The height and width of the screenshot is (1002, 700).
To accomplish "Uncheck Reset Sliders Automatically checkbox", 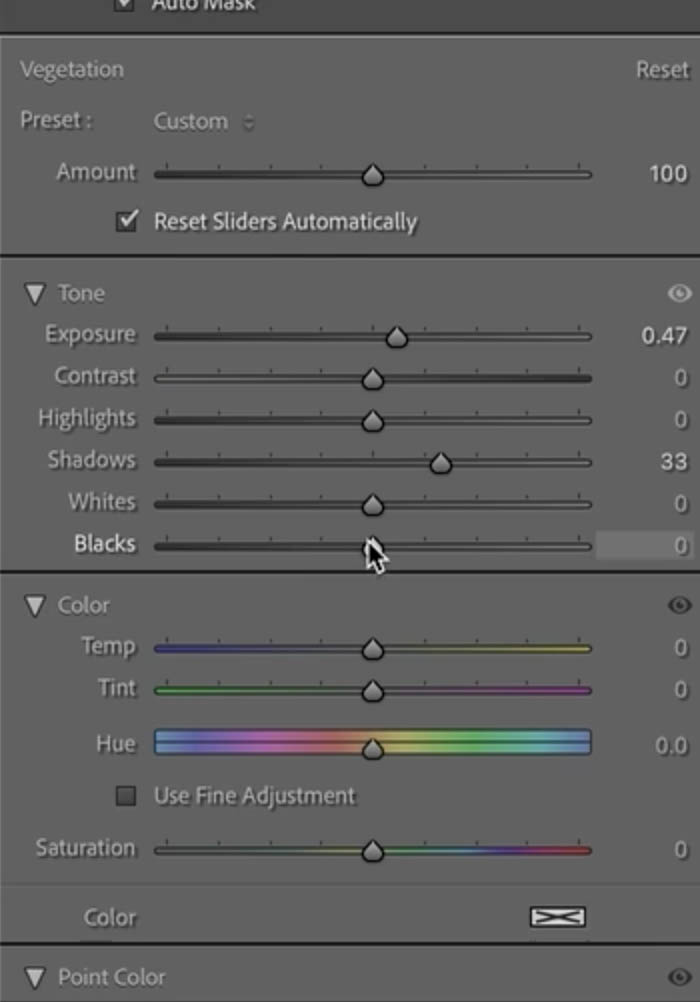I will point(127,221).
